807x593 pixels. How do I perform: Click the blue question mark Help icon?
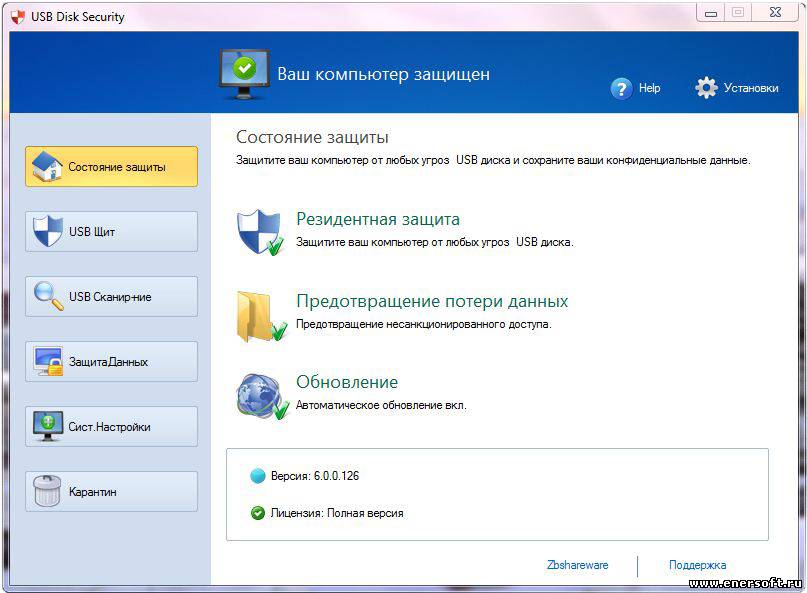(621, 88)
